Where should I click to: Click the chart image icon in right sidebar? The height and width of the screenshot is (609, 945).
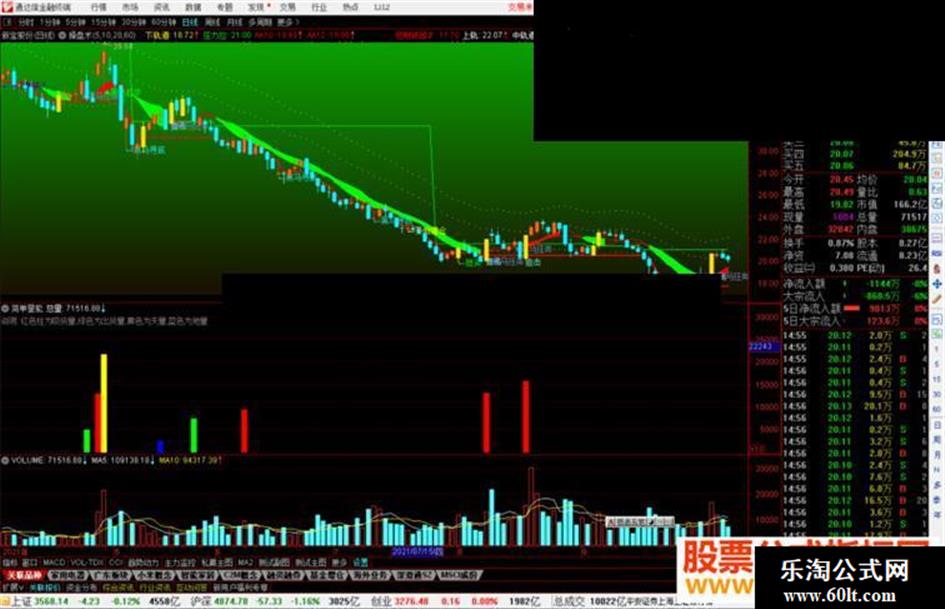[937, 189]
